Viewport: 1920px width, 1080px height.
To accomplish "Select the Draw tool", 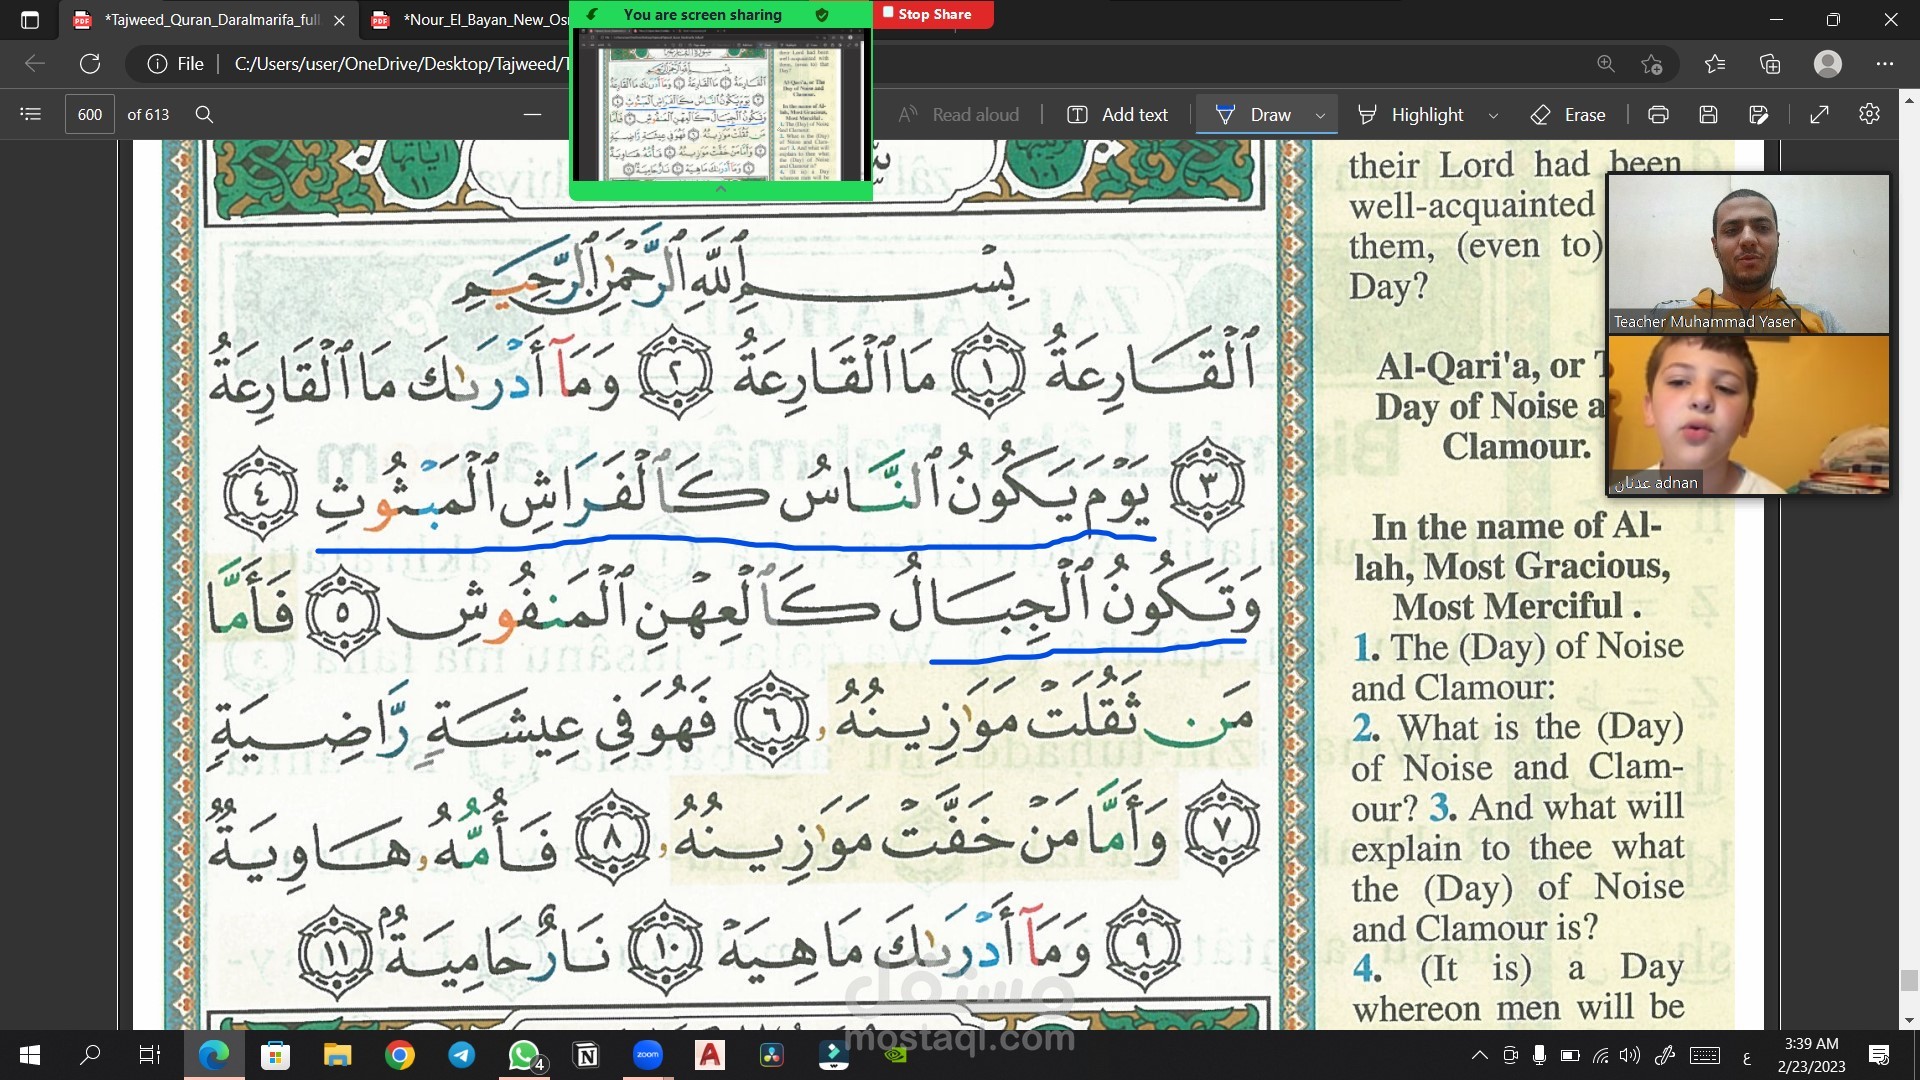I will pyautogui.click(x=1253, y=114).
